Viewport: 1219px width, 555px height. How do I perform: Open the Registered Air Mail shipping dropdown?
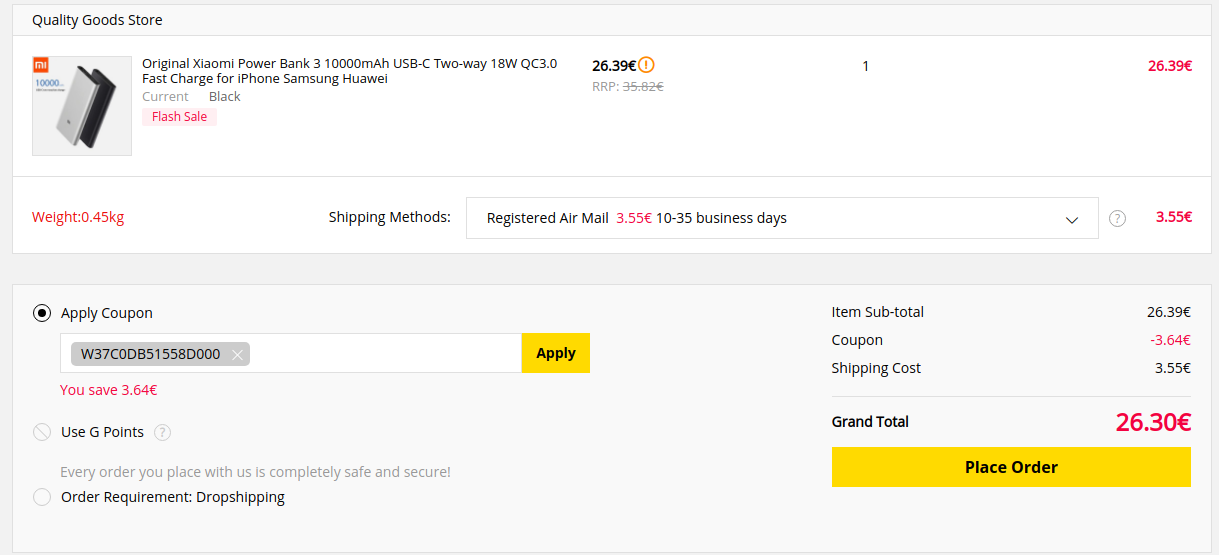(x=782, y=218)
